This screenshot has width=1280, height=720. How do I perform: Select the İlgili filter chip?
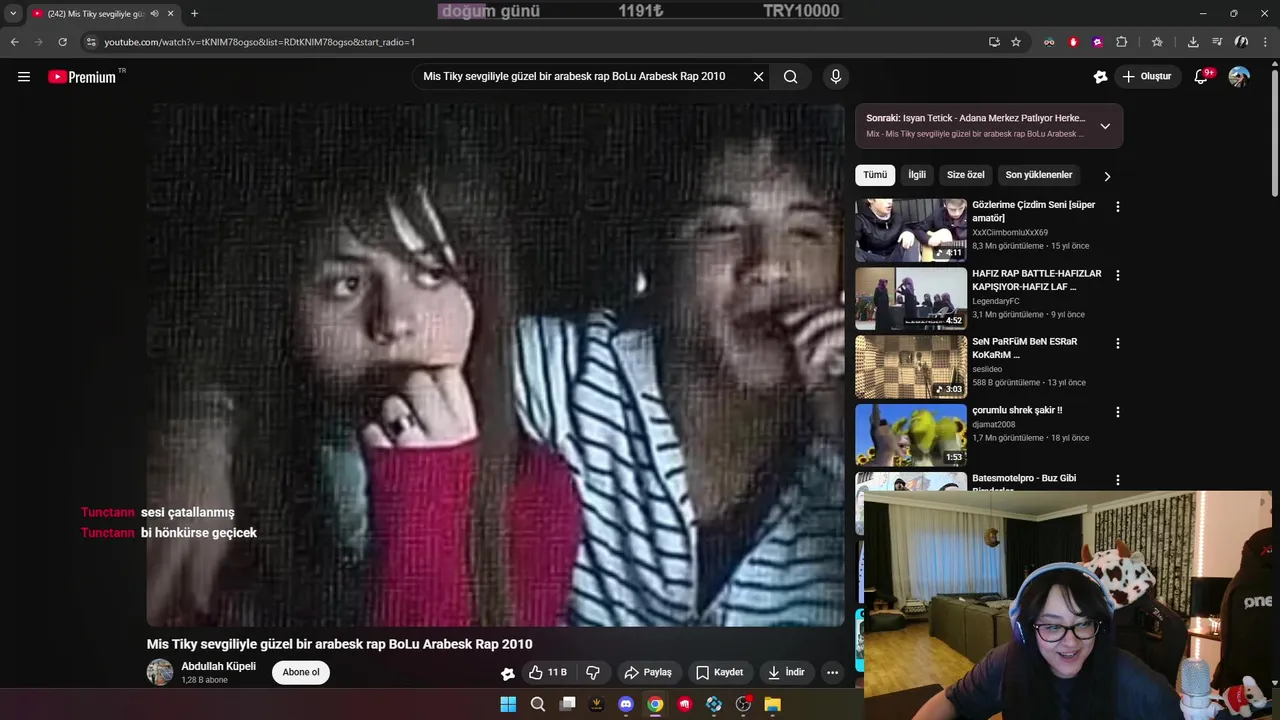917,175
